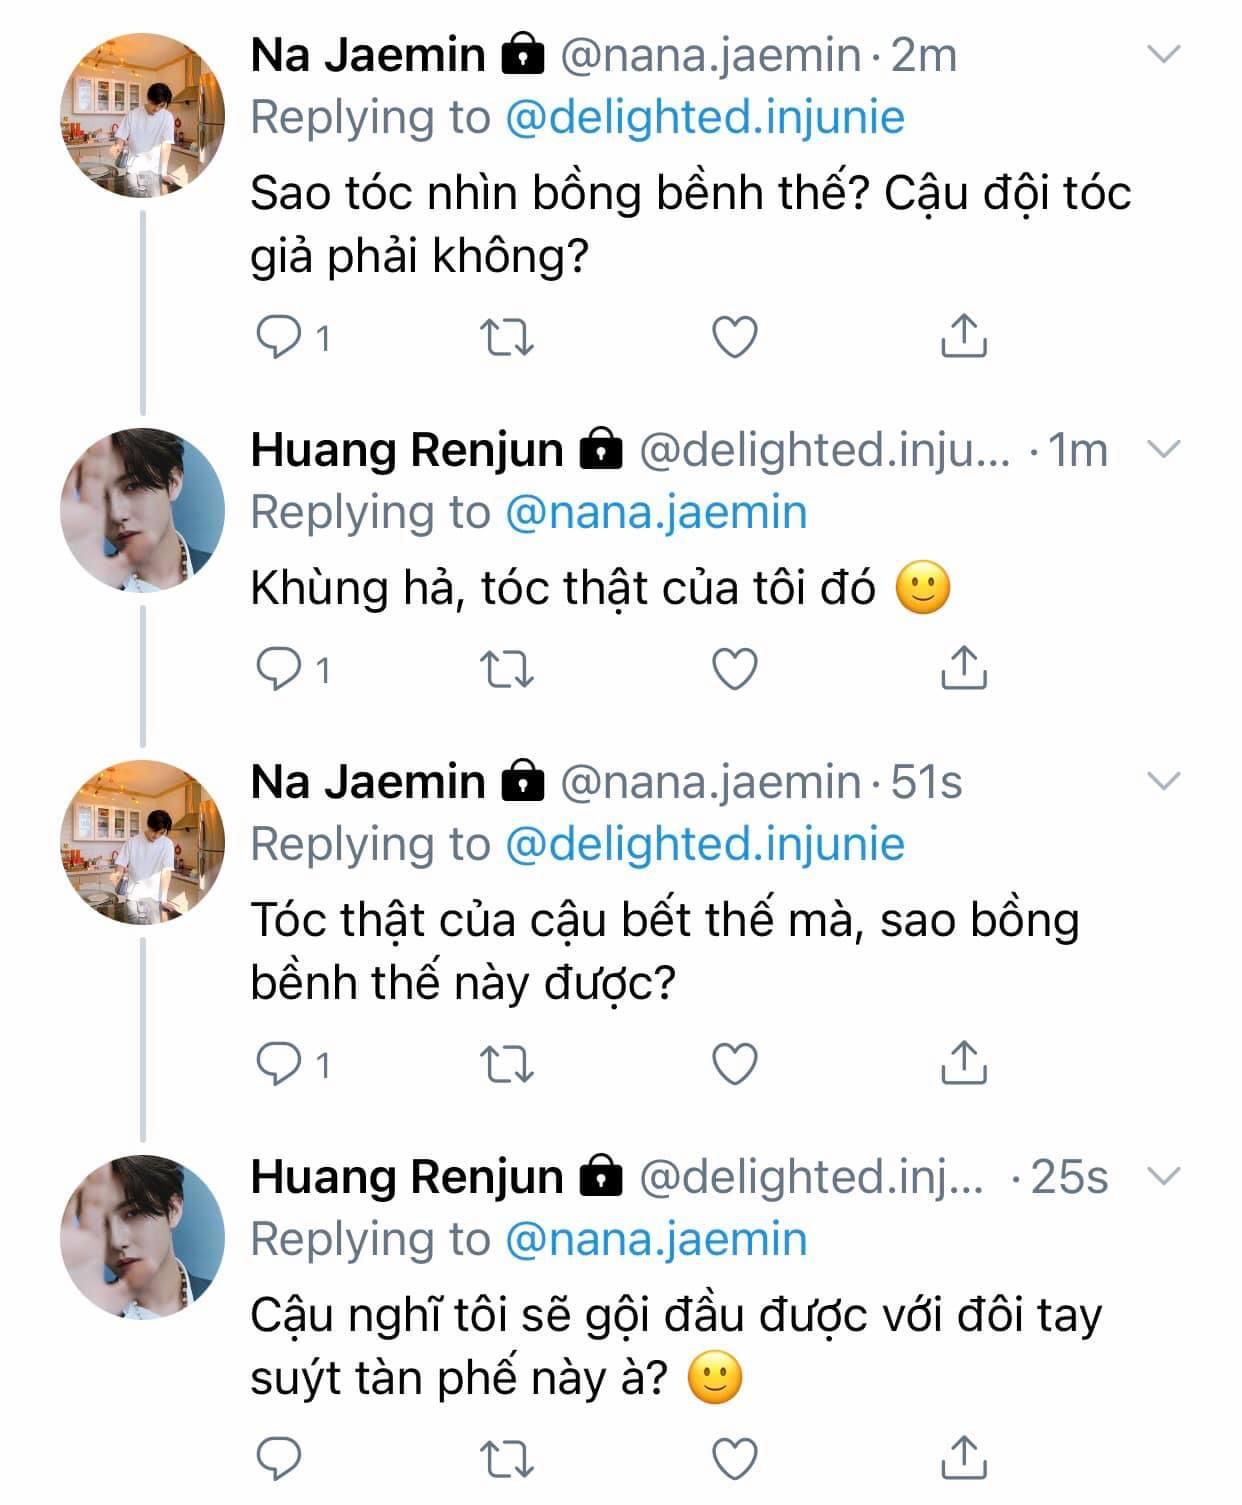Open Na Jaemin's profile picture on the first tweet
The image size is (1242, 1505).
click(142, 116)
